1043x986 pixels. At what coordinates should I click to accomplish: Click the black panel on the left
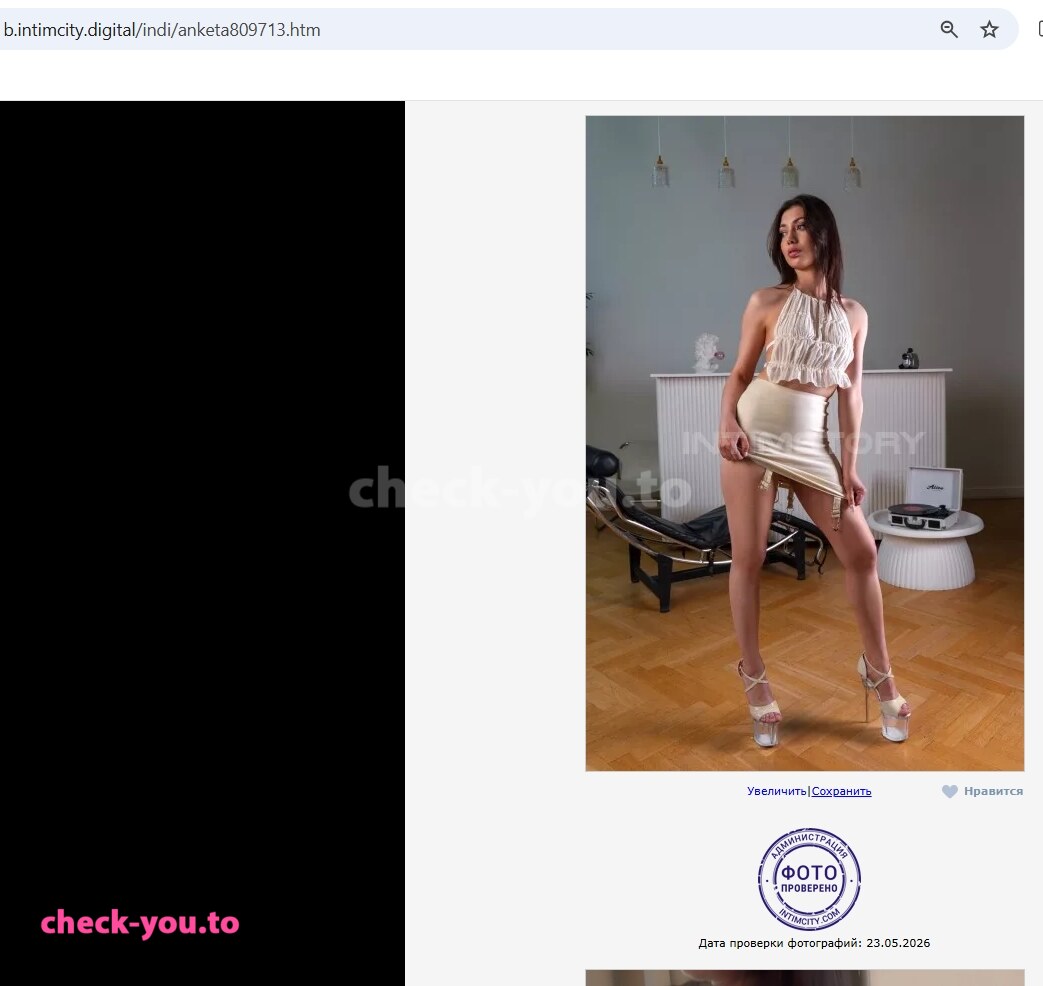coord(202,543)
